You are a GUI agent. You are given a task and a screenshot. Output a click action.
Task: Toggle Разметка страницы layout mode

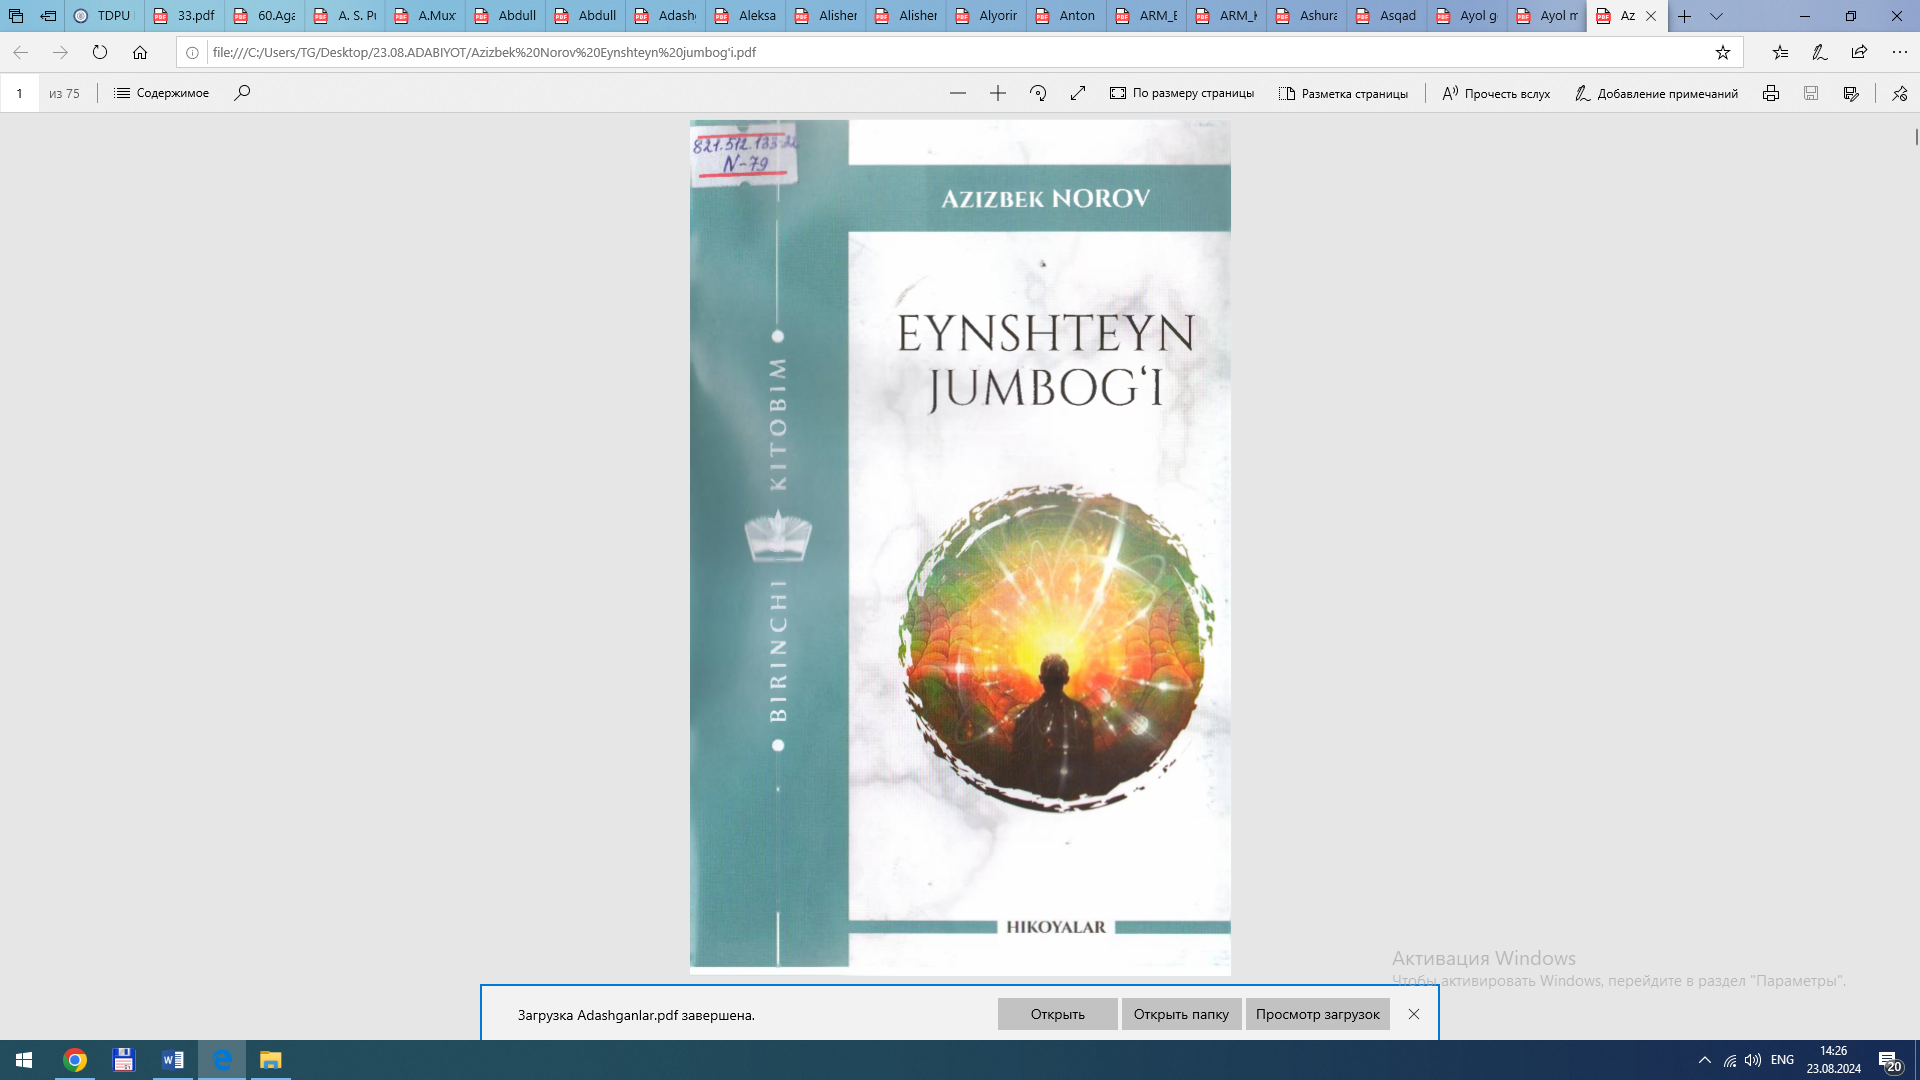[1344, 93]
